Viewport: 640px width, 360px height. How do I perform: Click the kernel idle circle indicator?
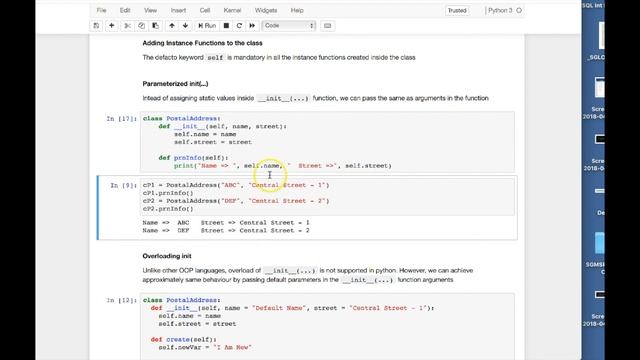point(519,11)
